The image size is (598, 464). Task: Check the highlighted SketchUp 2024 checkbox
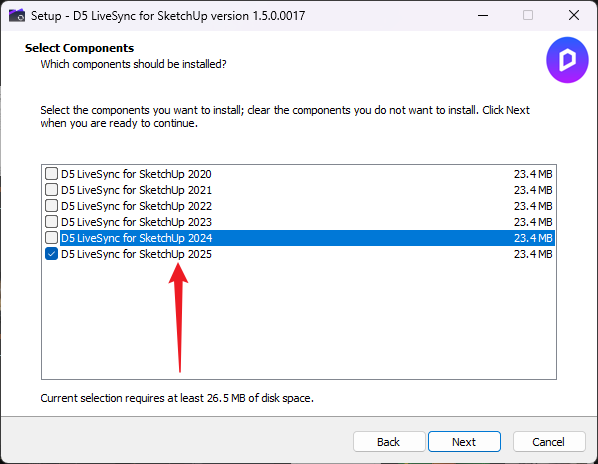point(51,238)
